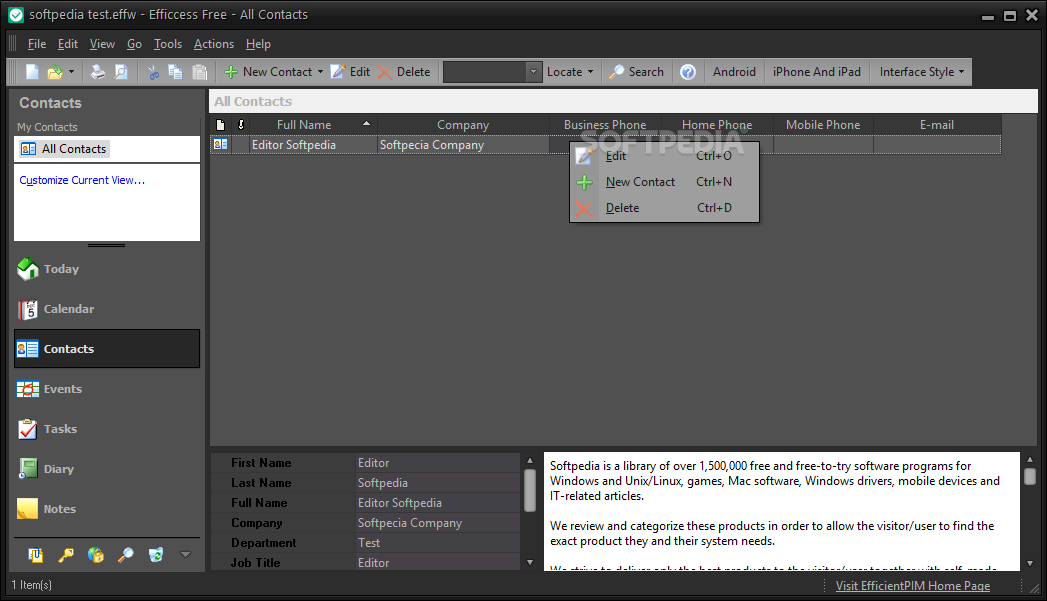
Task: Click the Print Preview toolbar icon
Action: [x=121, y=71]
